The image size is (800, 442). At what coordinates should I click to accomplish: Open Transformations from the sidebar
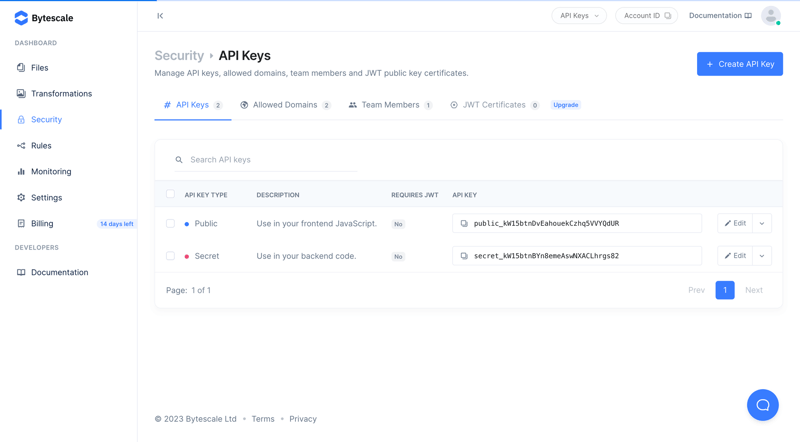[x=61, y=94]
